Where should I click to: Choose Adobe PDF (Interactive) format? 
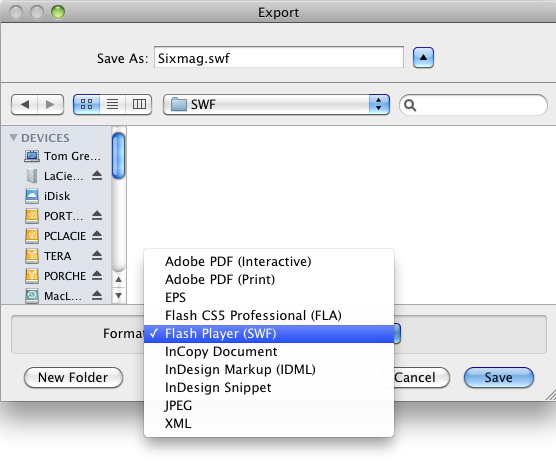click(x=238, y=261)
